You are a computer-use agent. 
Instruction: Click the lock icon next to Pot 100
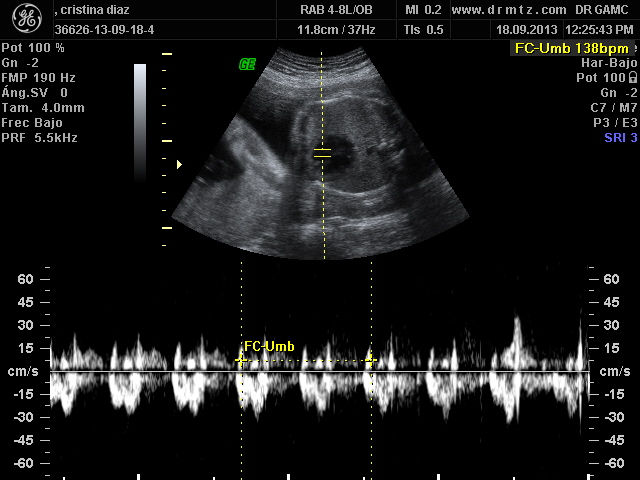[633, 77]
